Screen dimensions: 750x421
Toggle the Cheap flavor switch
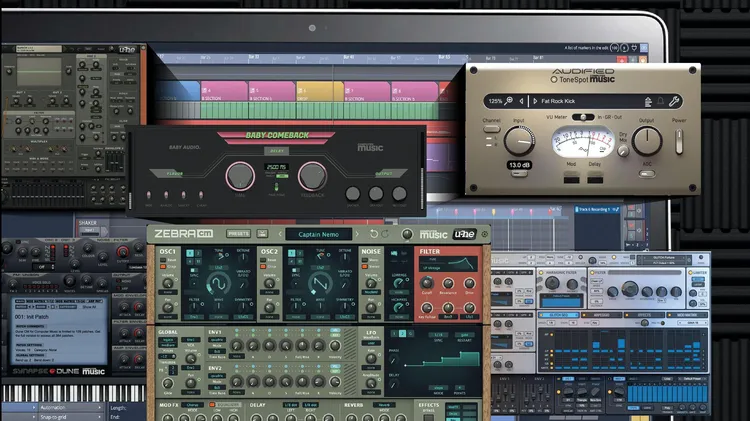(201, 195)
